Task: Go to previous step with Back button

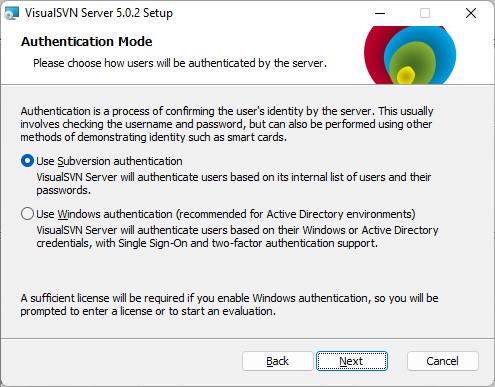Action: coord(278,361)
